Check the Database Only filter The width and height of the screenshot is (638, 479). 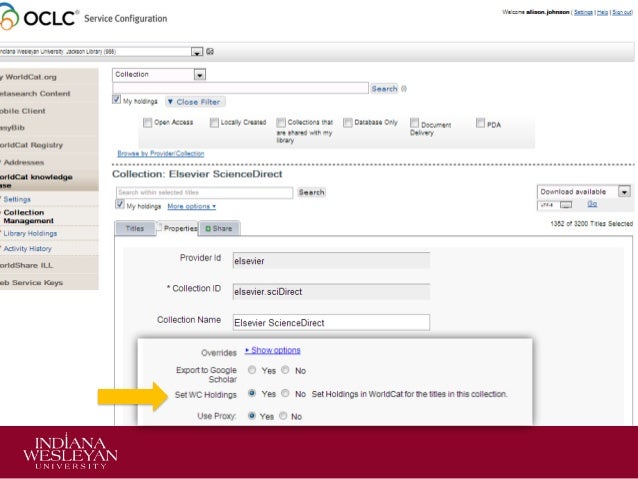point(347,122)
